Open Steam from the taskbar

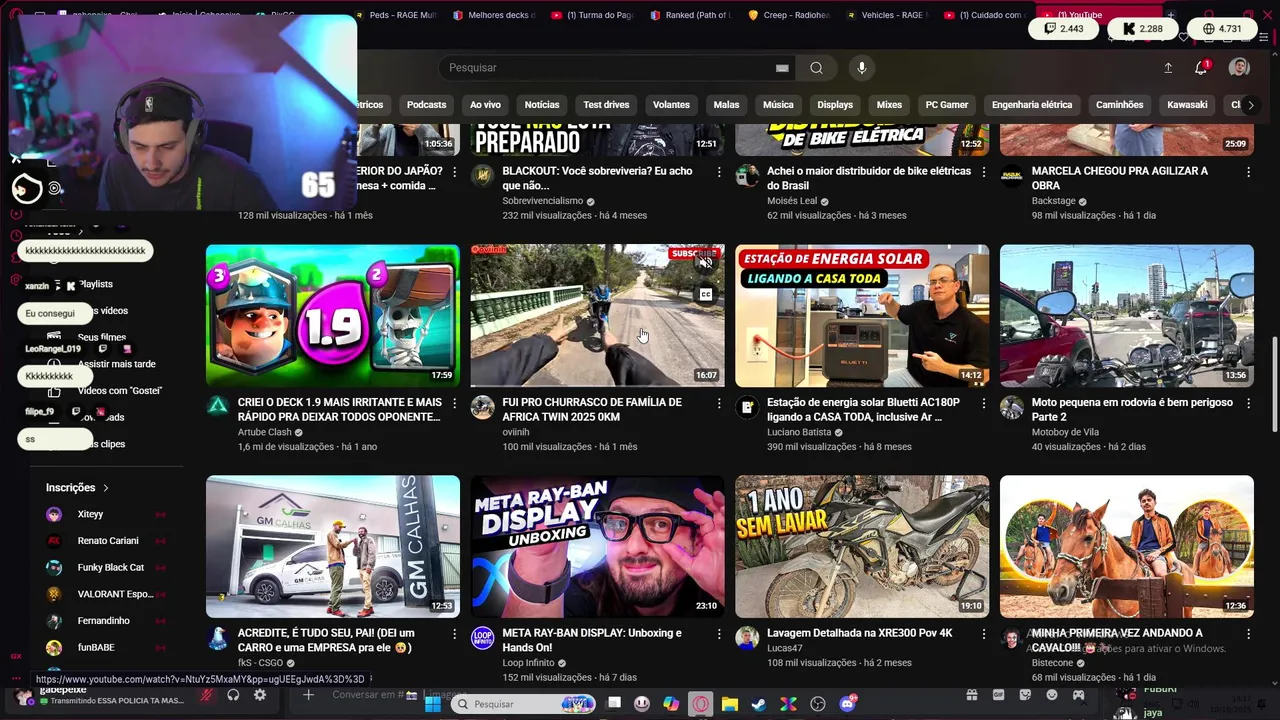pyautogui.click(x=759, y=704)
